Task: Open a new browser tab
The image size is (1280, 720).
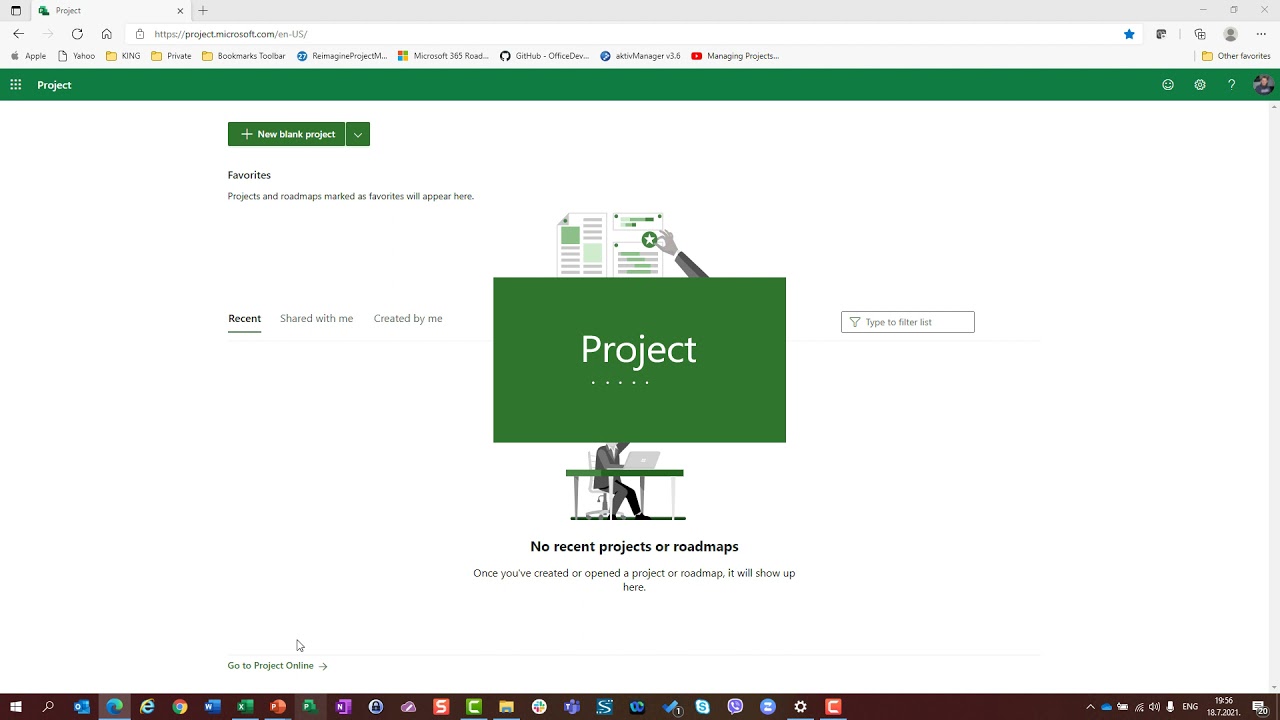Action: point(203,10)
